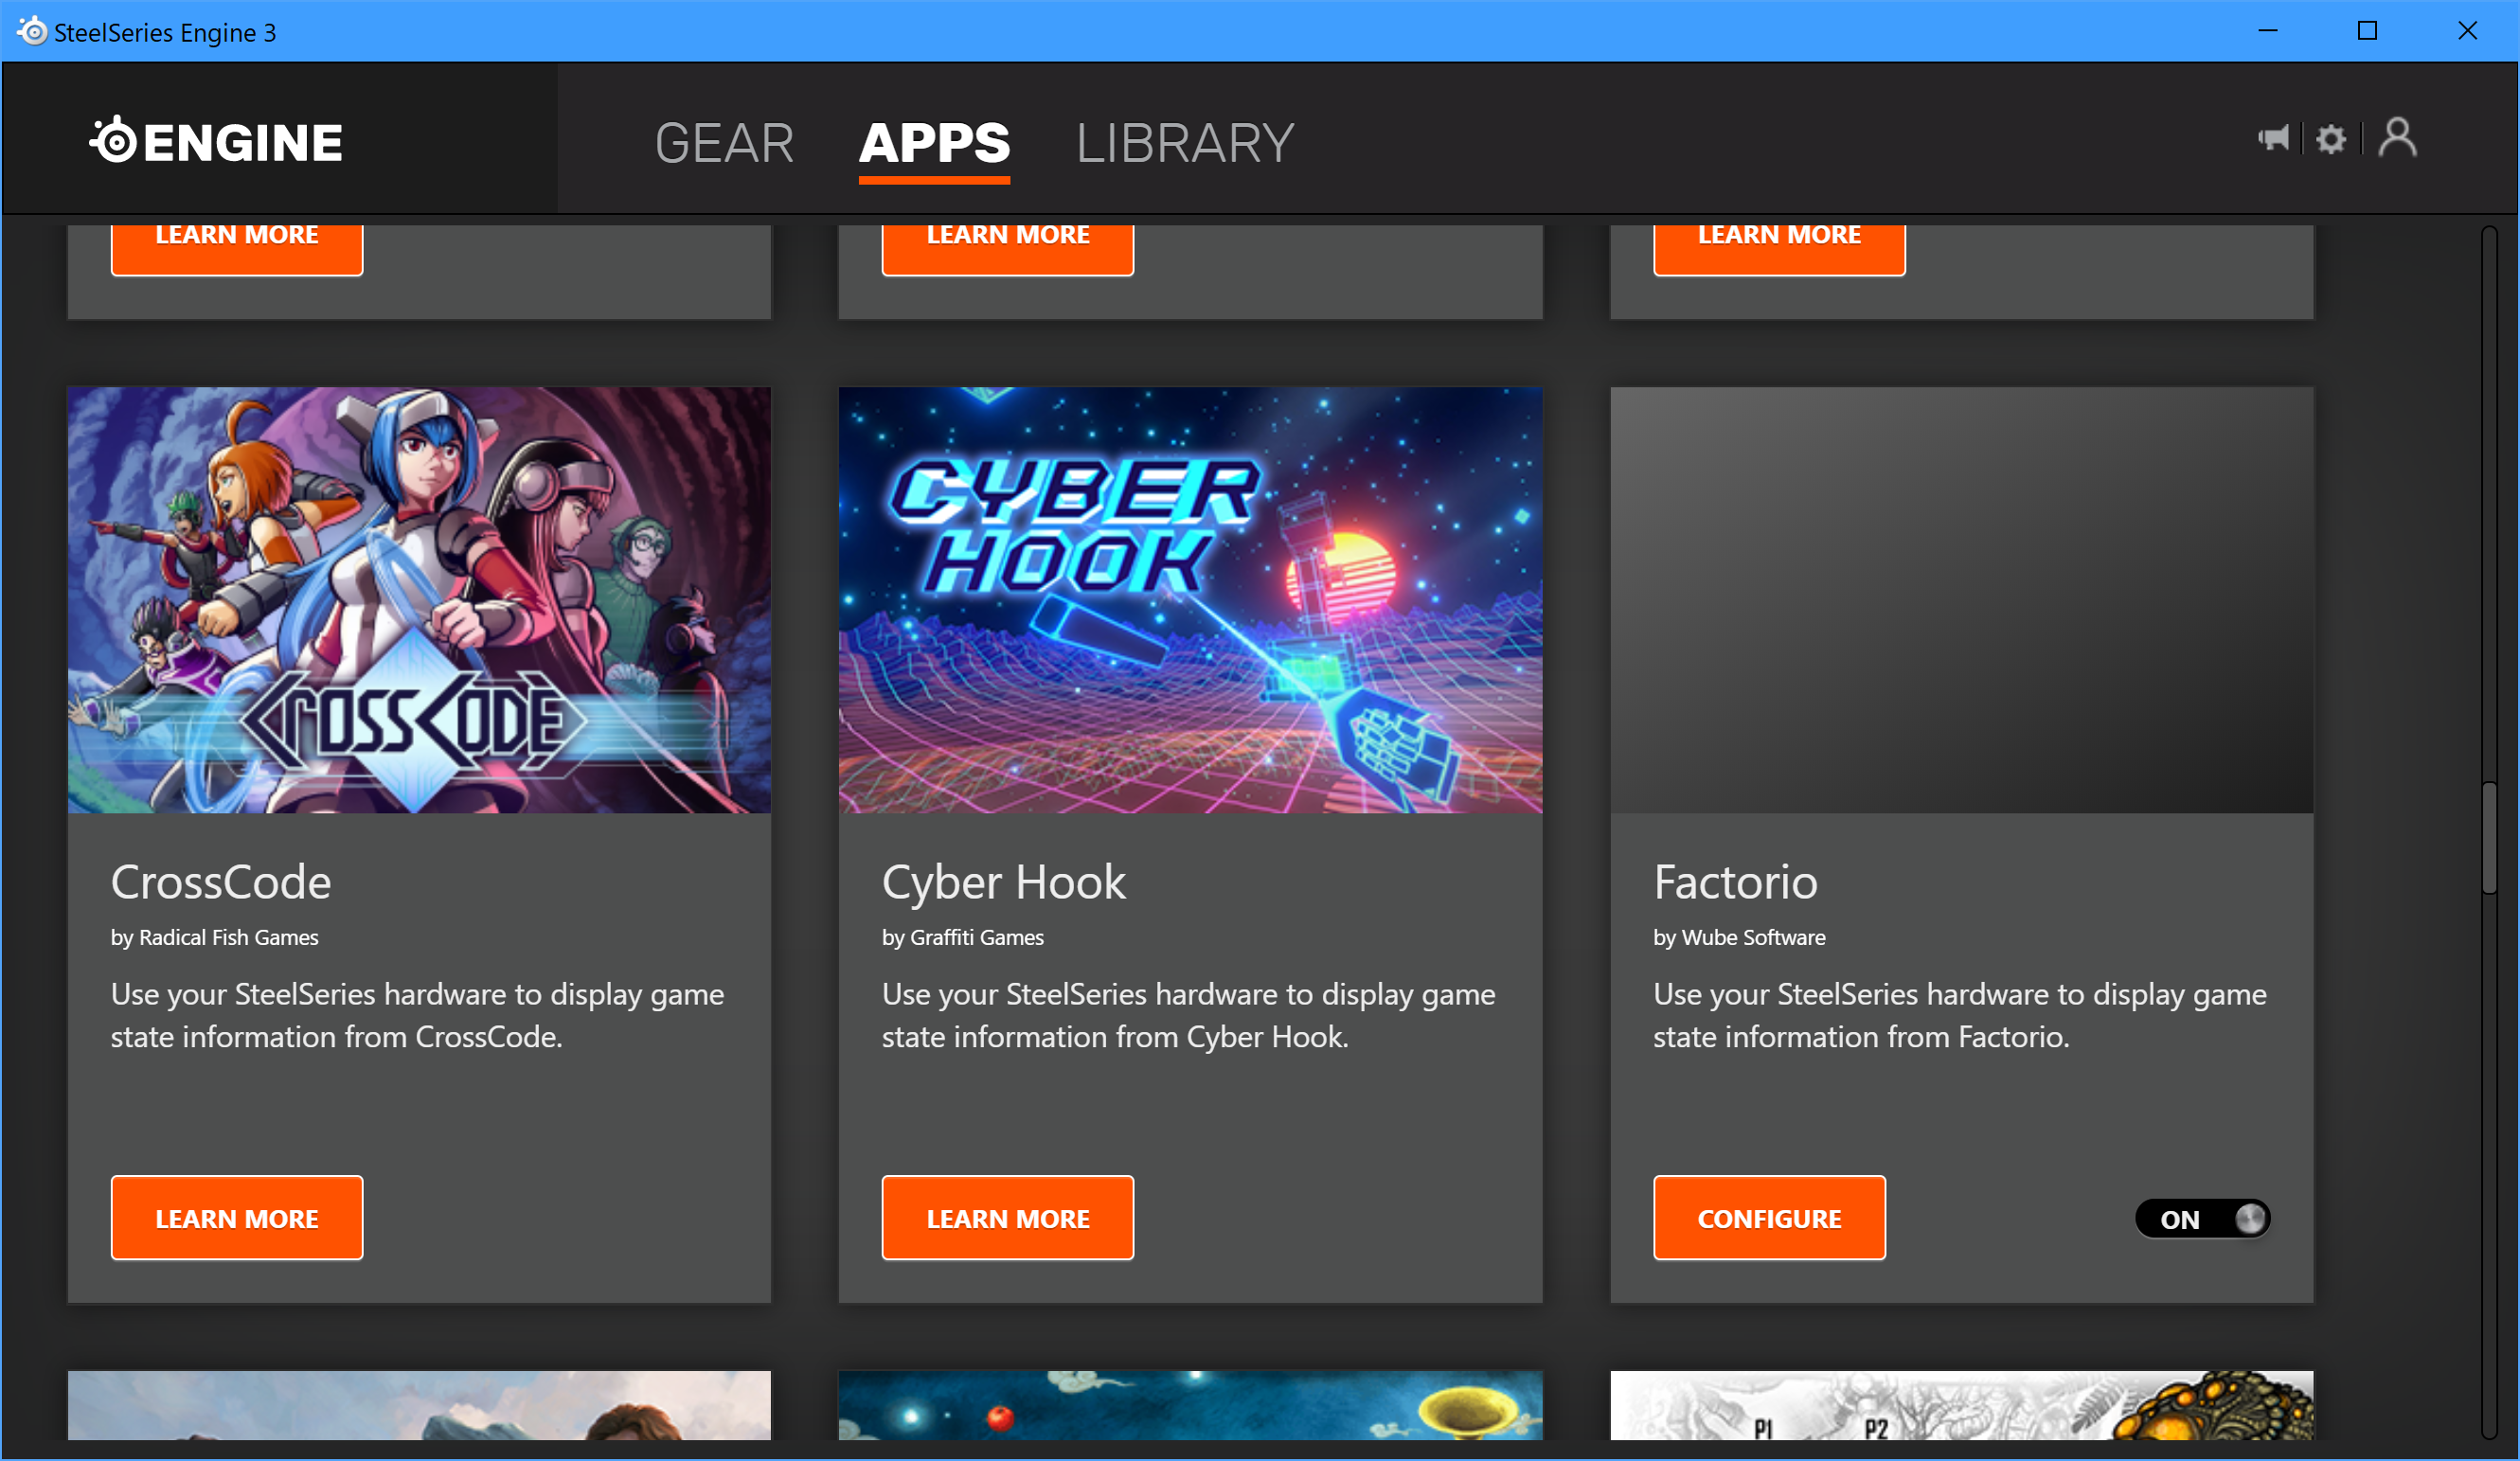Open the LIBRARY tab
This screenshot has height=1461, width=2520.
pyautogui.click(x=1185, y=143)
